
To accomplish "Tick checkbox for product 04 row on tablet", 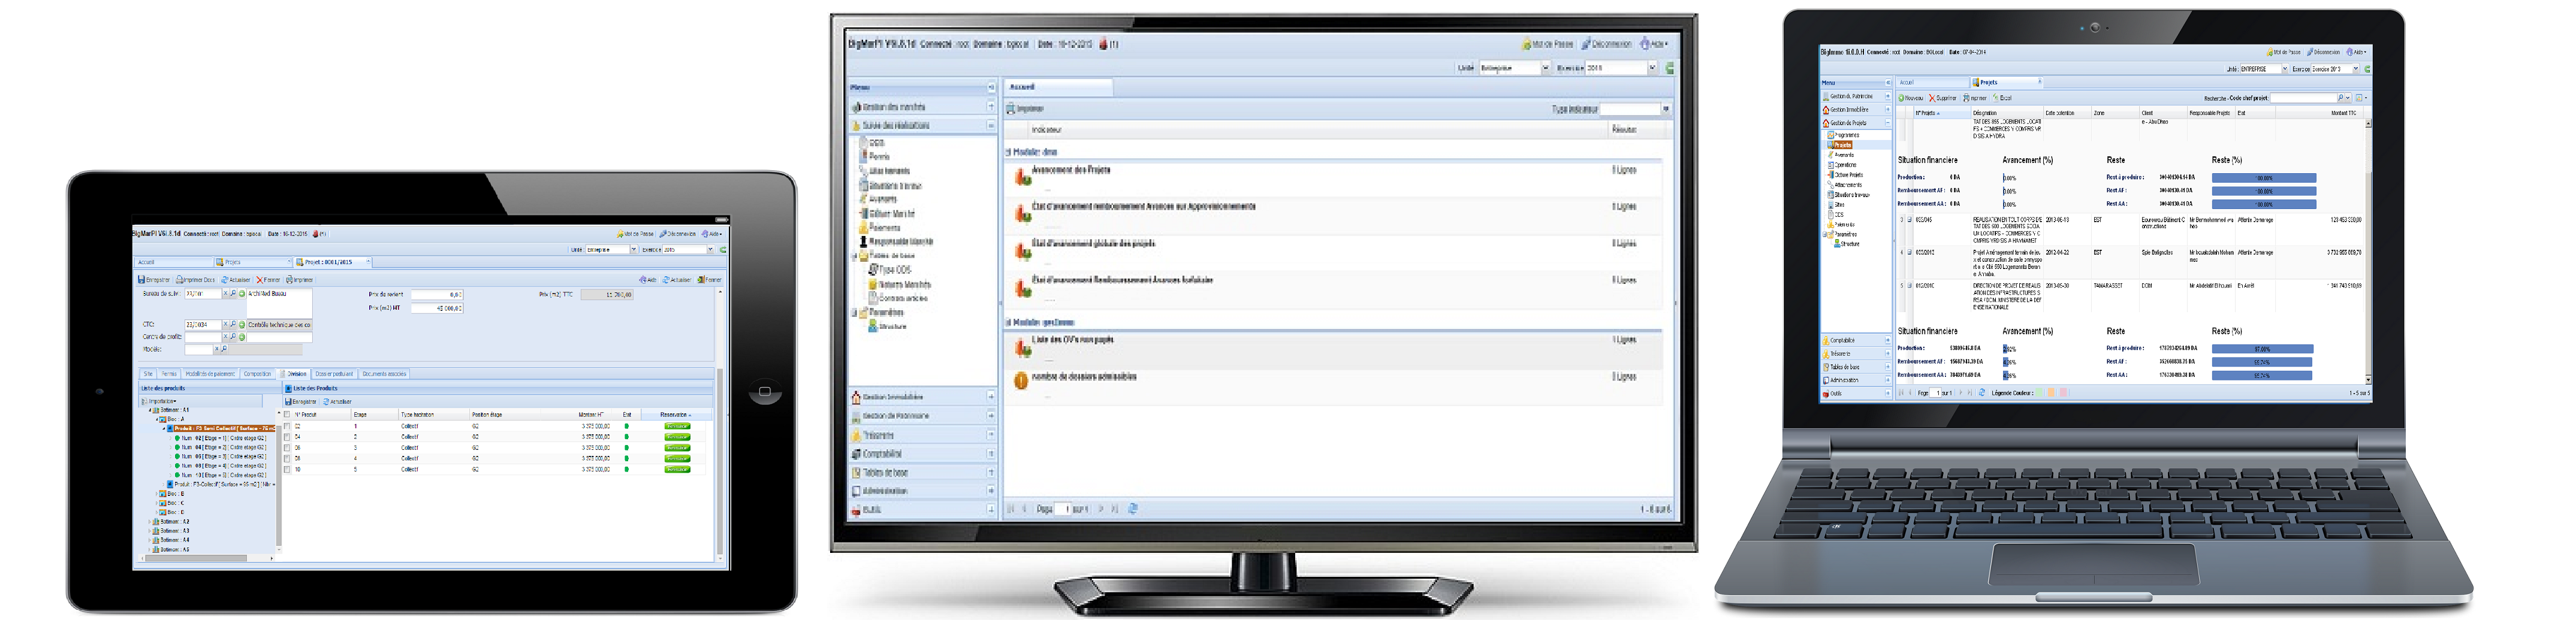I will [287, 437].
